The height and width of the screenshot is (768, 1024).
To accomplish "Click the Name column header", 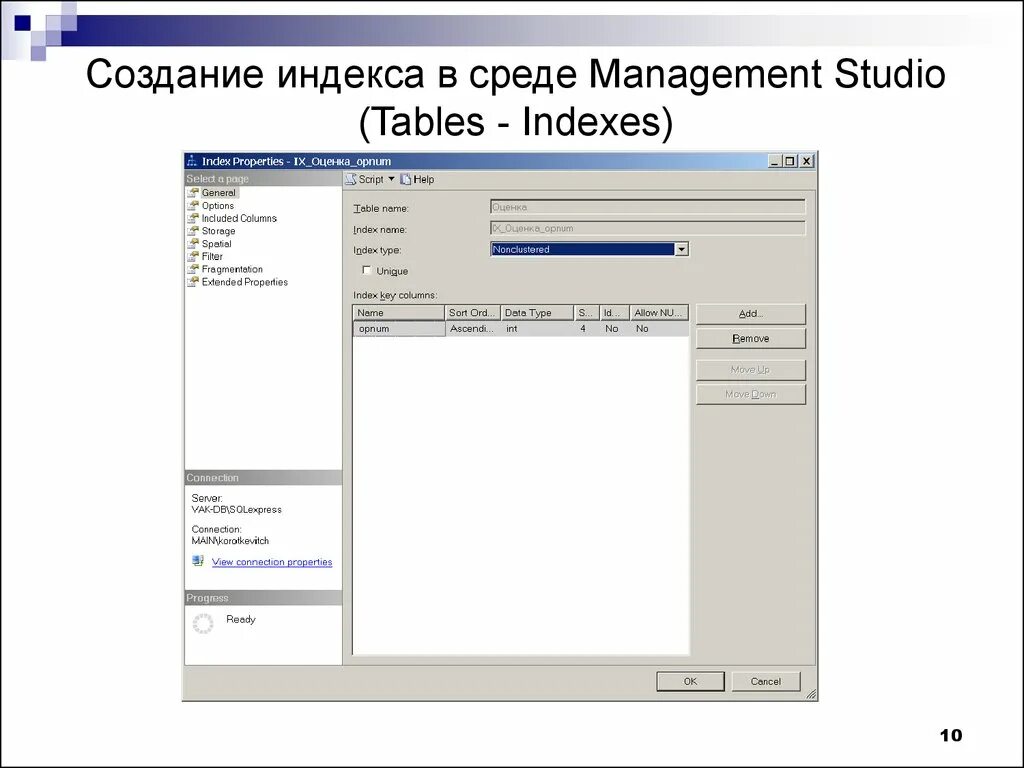I will (x=399, y=313).
